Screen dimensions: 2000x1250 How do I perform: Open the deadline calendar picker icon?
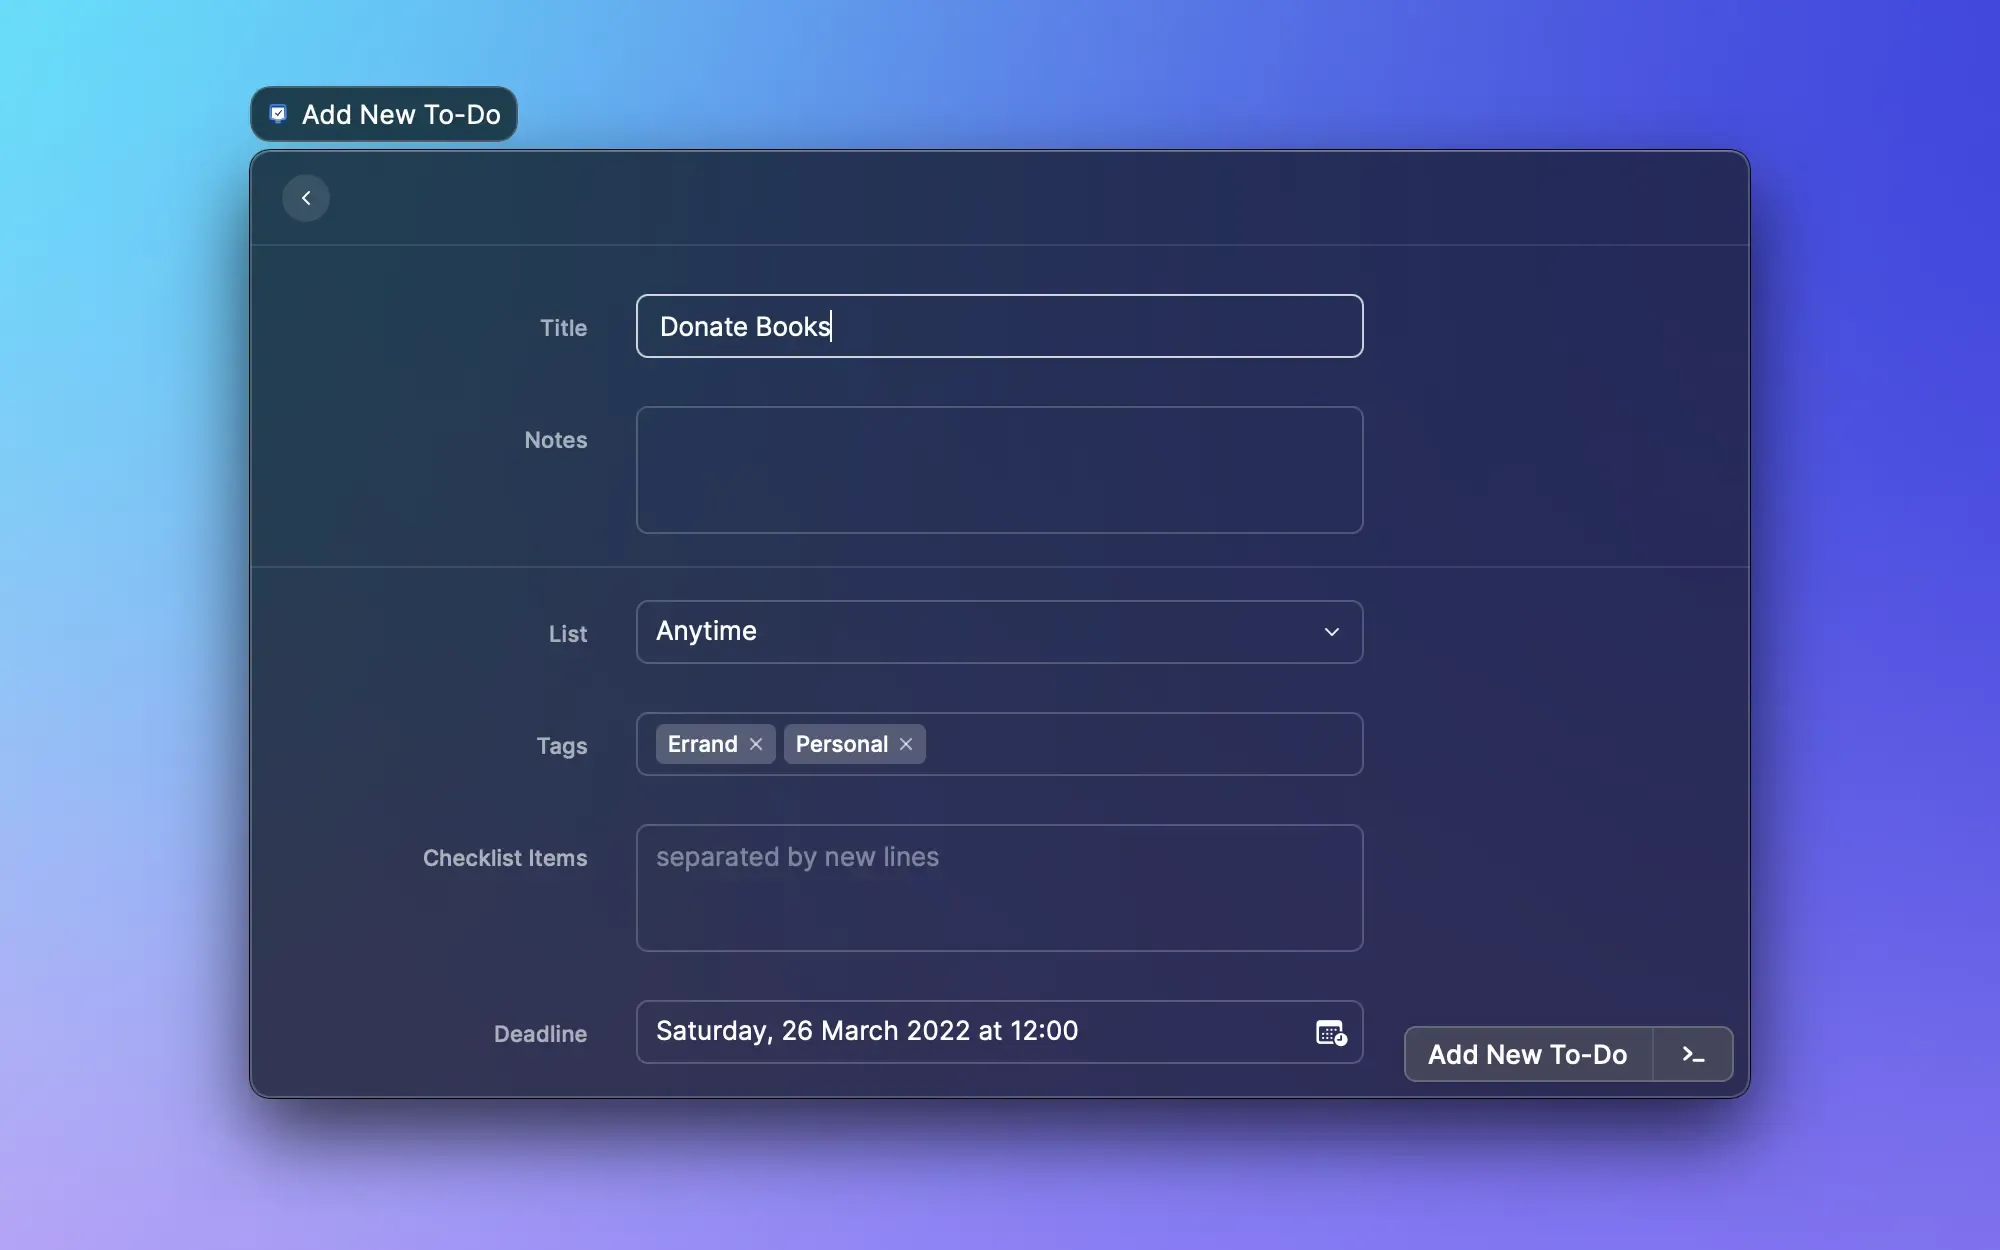coord(1330,1032)
